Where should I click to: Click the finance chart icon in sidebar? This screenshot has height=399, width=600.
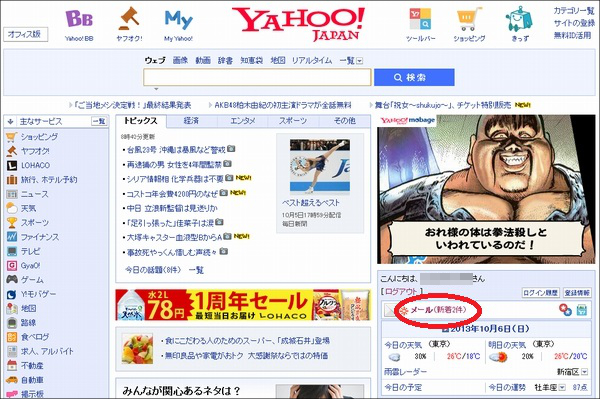[x=12, y=237]
